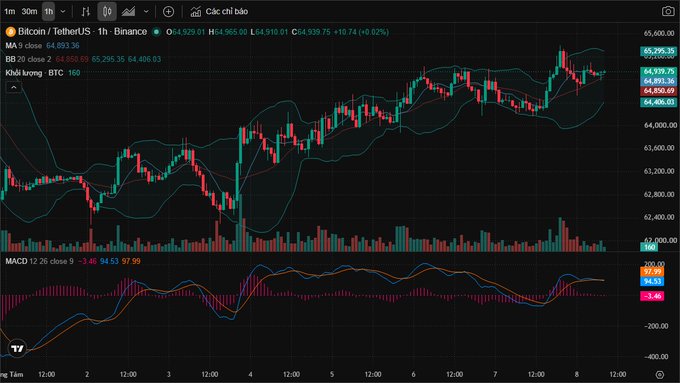Click the 62,400.00 price axis tick
This screenshot has width=680, height=383.
659,217
